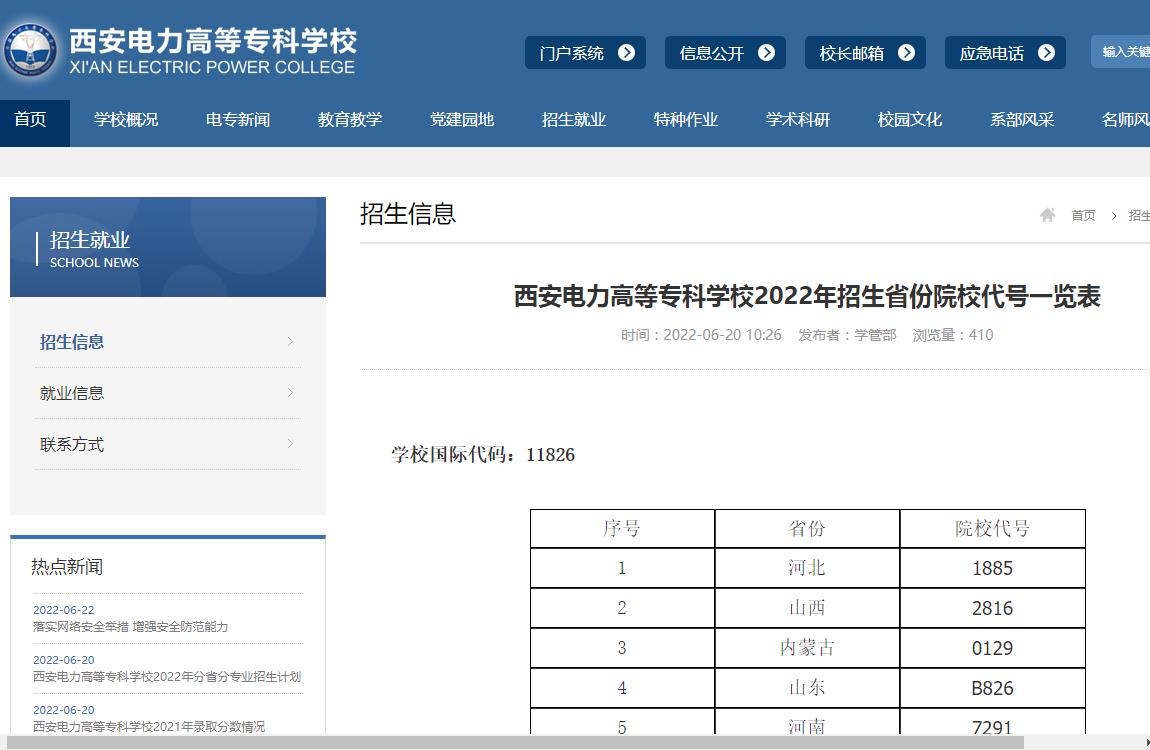
Task: Click the 内蒙古 province cell
Action: [x=807, y=648]
